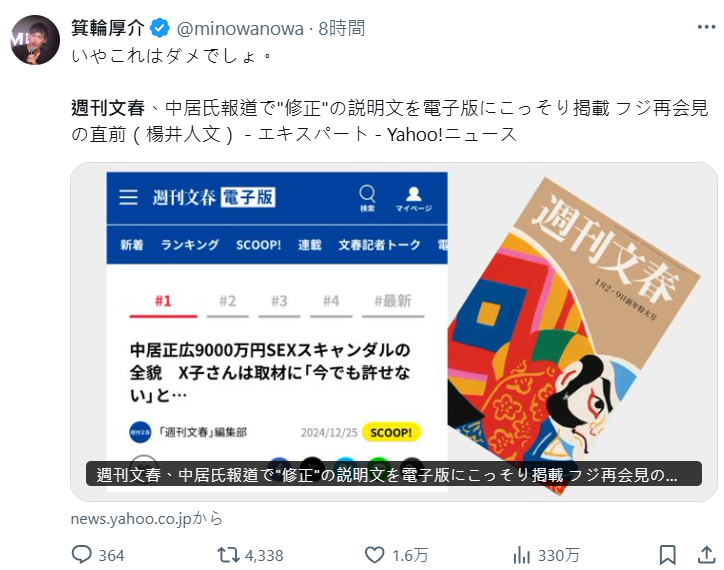Click the @minowanowa handle
This screenshot has height=570, width=724.
click(x=240, y=29)
